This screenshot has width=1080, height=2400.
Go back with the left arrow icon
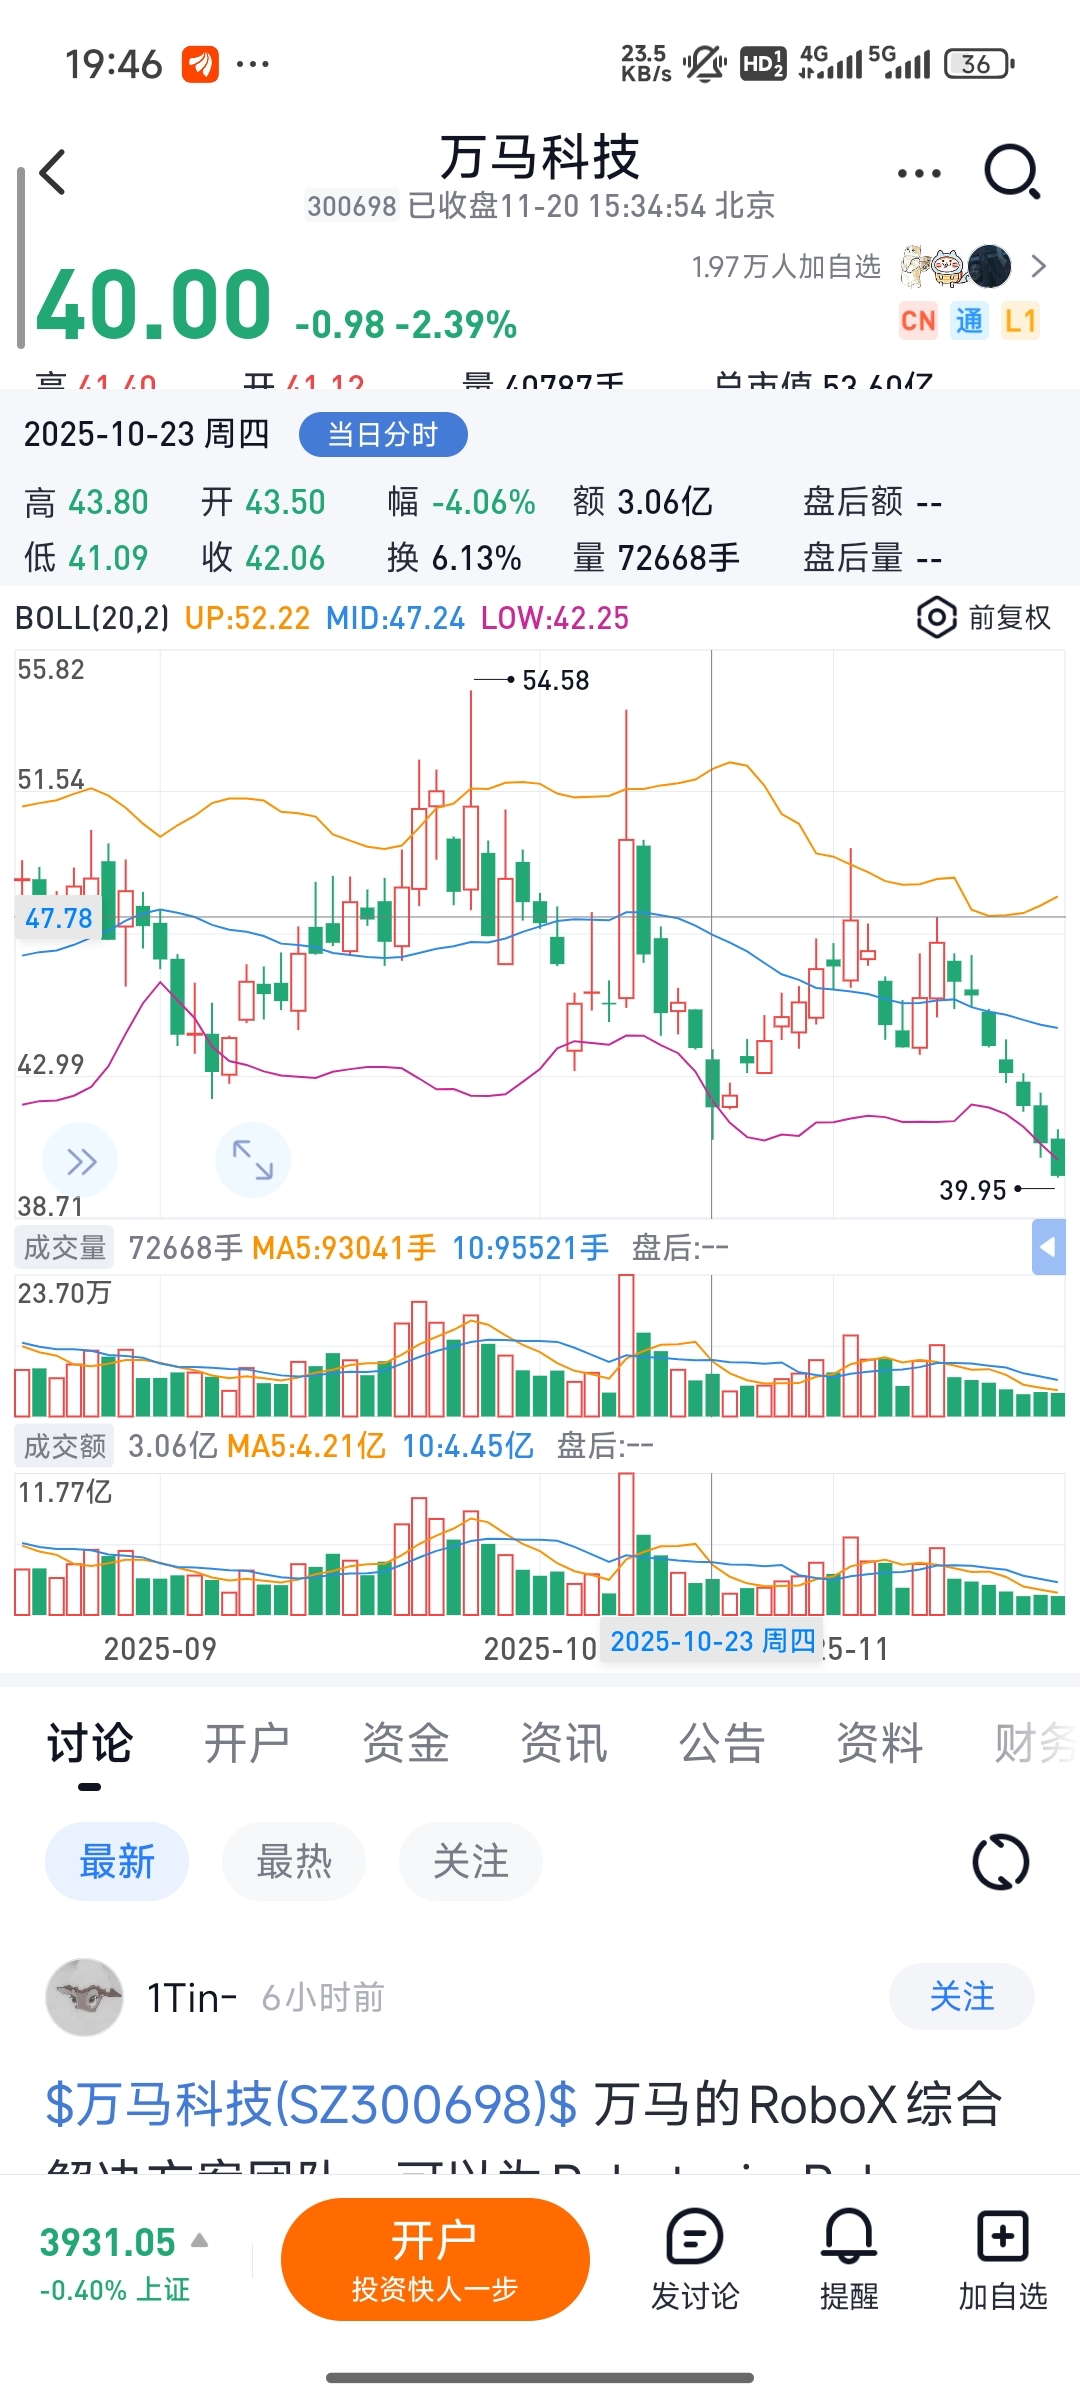click(53, 172)
